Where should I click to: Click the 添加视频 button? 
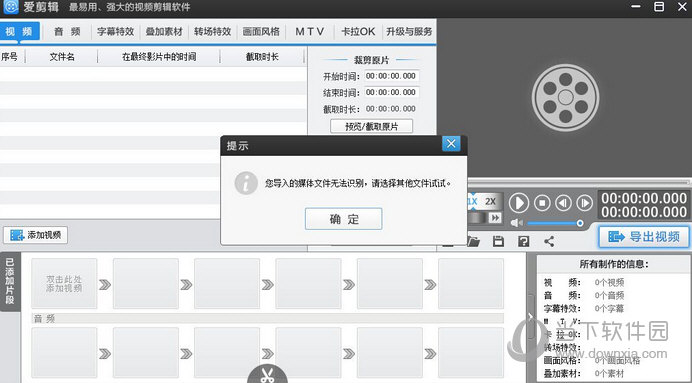tap(36, 235)
